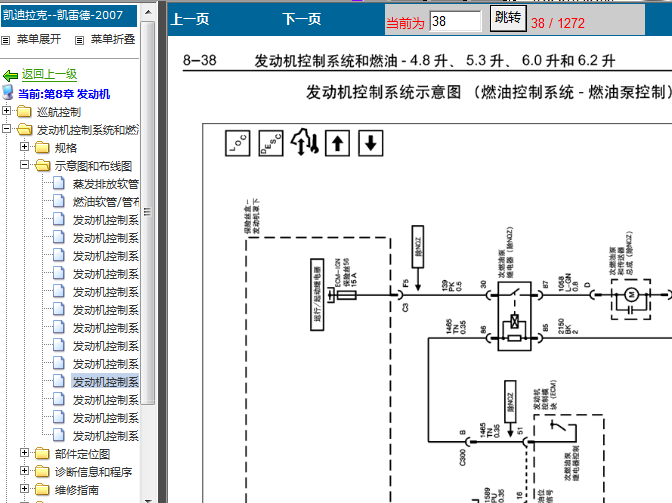The width and height of the screenshot is (672, 503).
Task: Expand the 维修指南 node
Action: tap(24, 488)
